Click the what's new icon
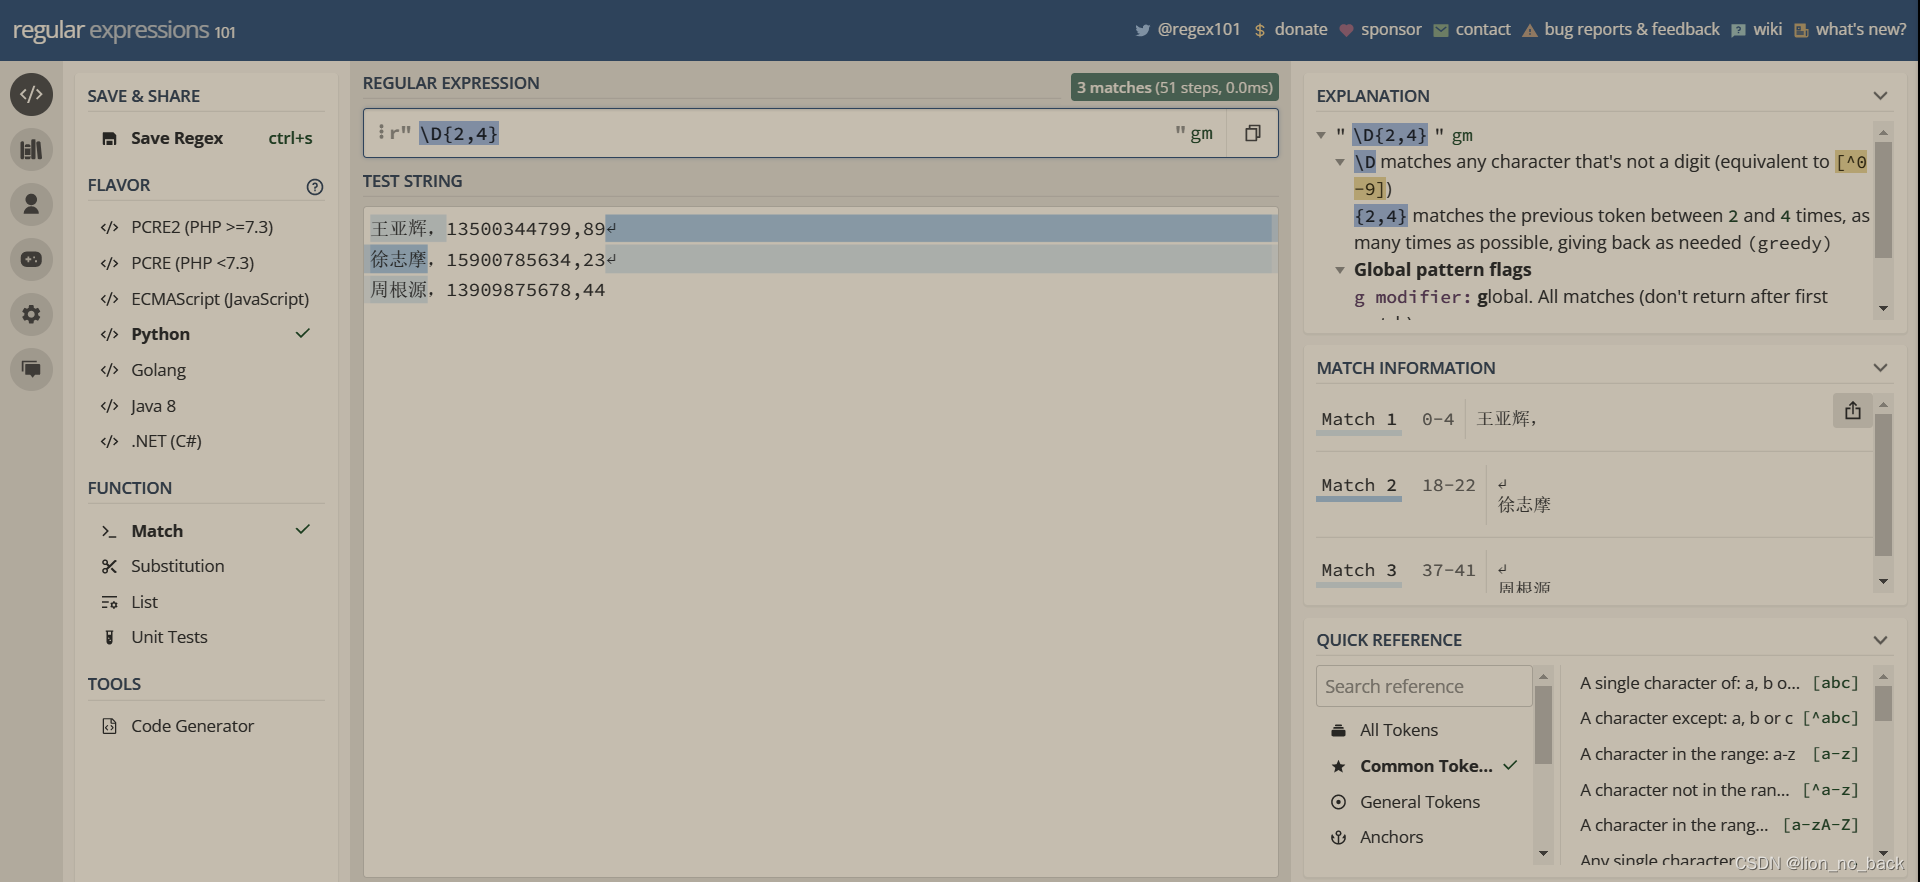This screenshot has width=1920, height=882. point(1801,31)
